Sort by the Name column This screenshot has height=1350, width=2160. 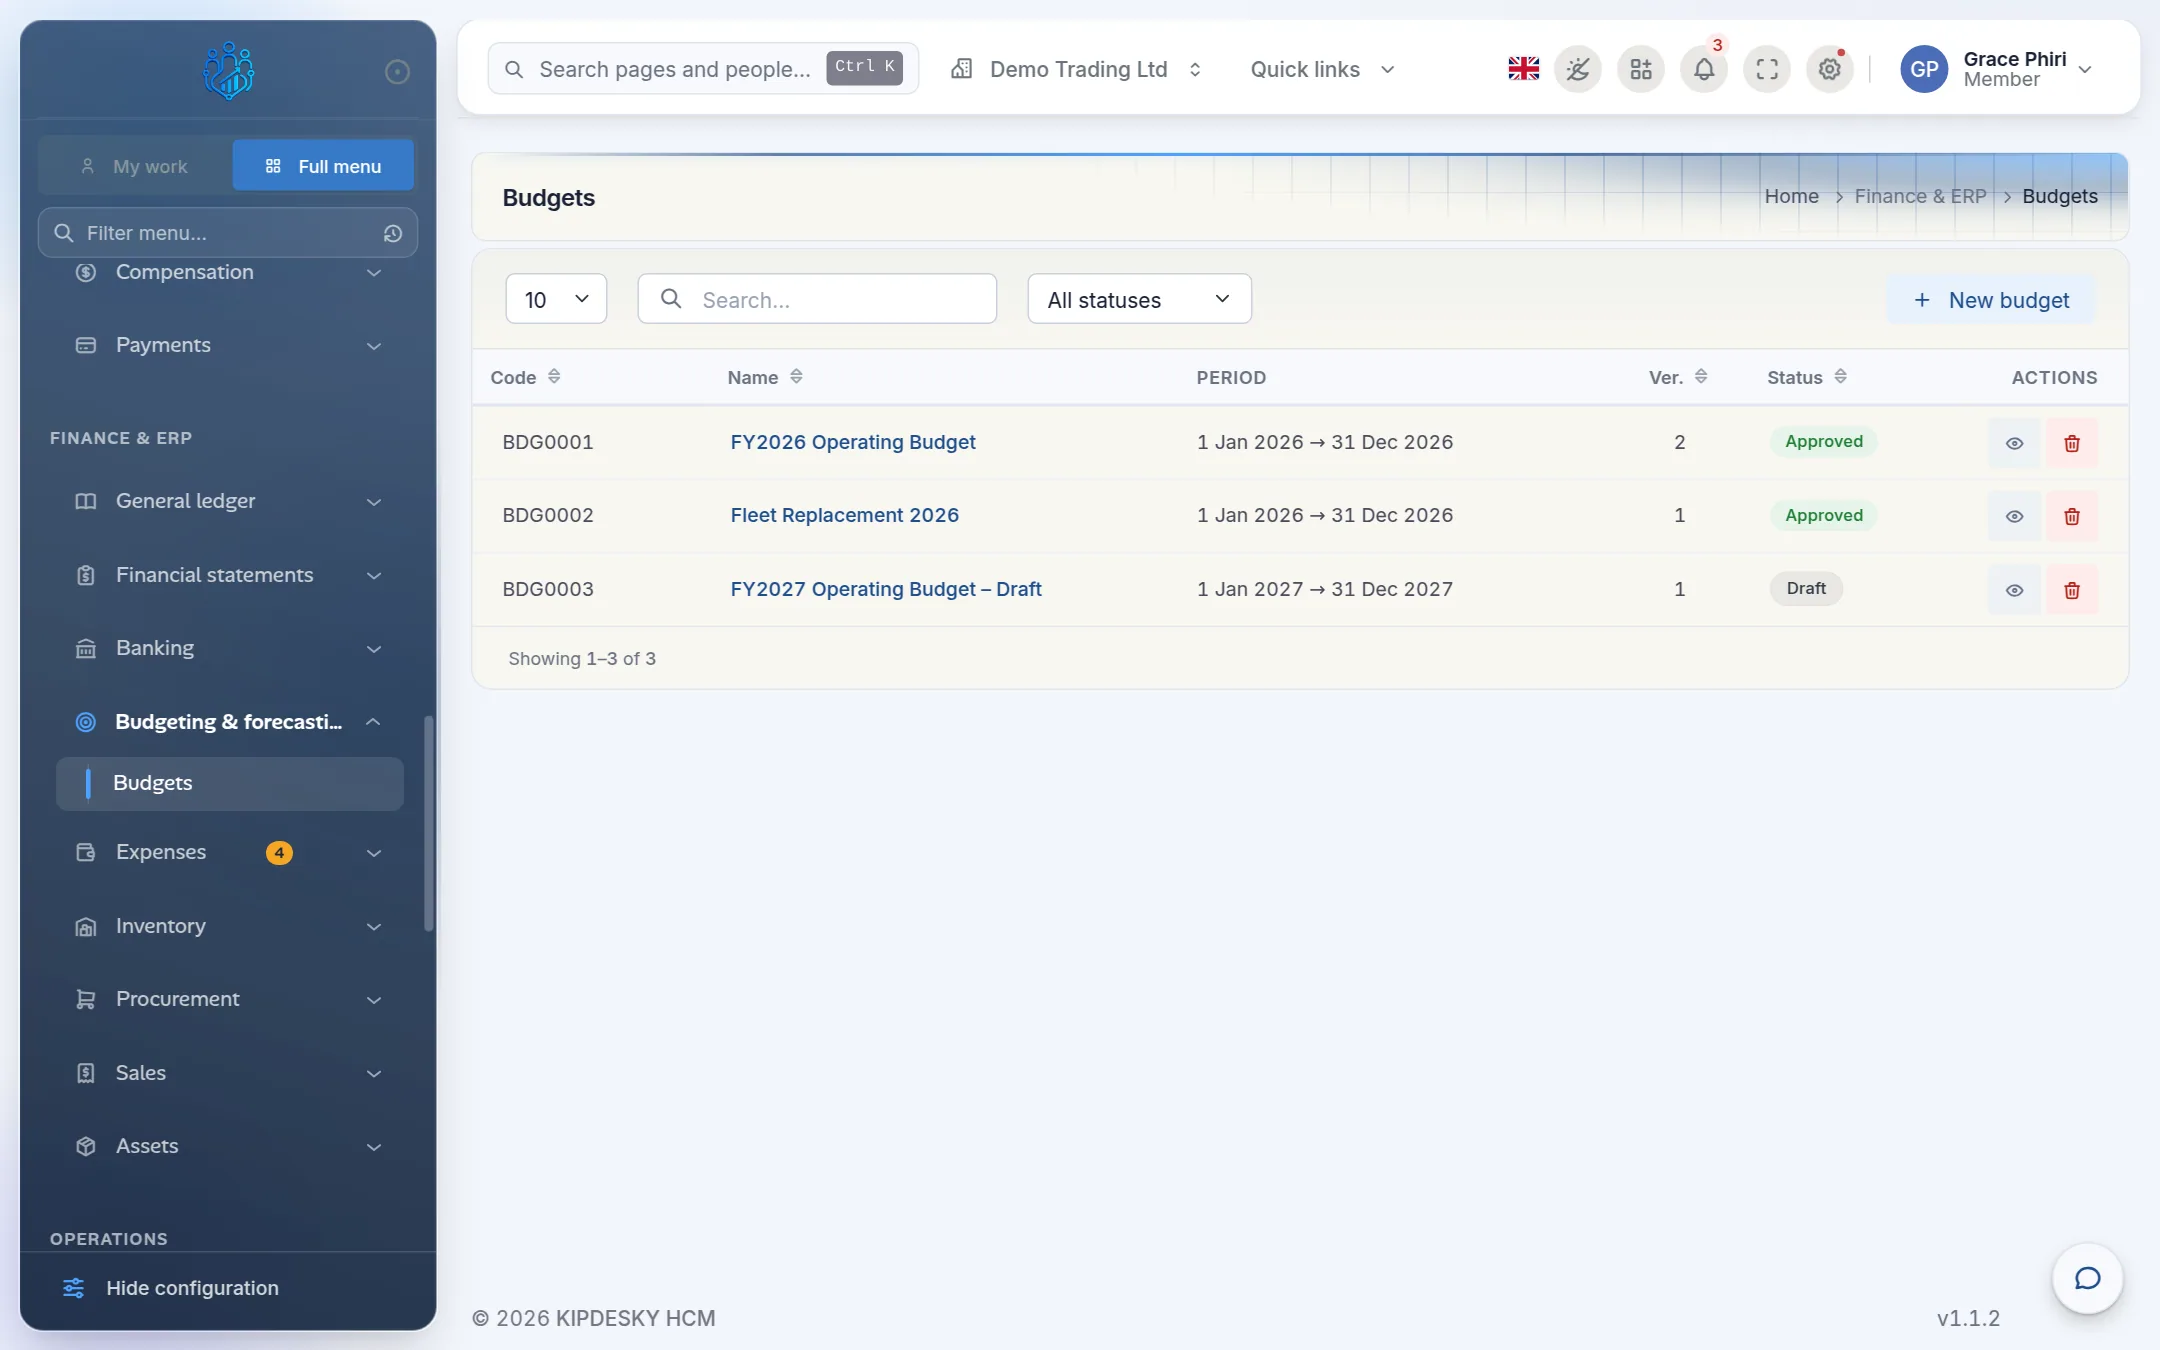[765, 377]
